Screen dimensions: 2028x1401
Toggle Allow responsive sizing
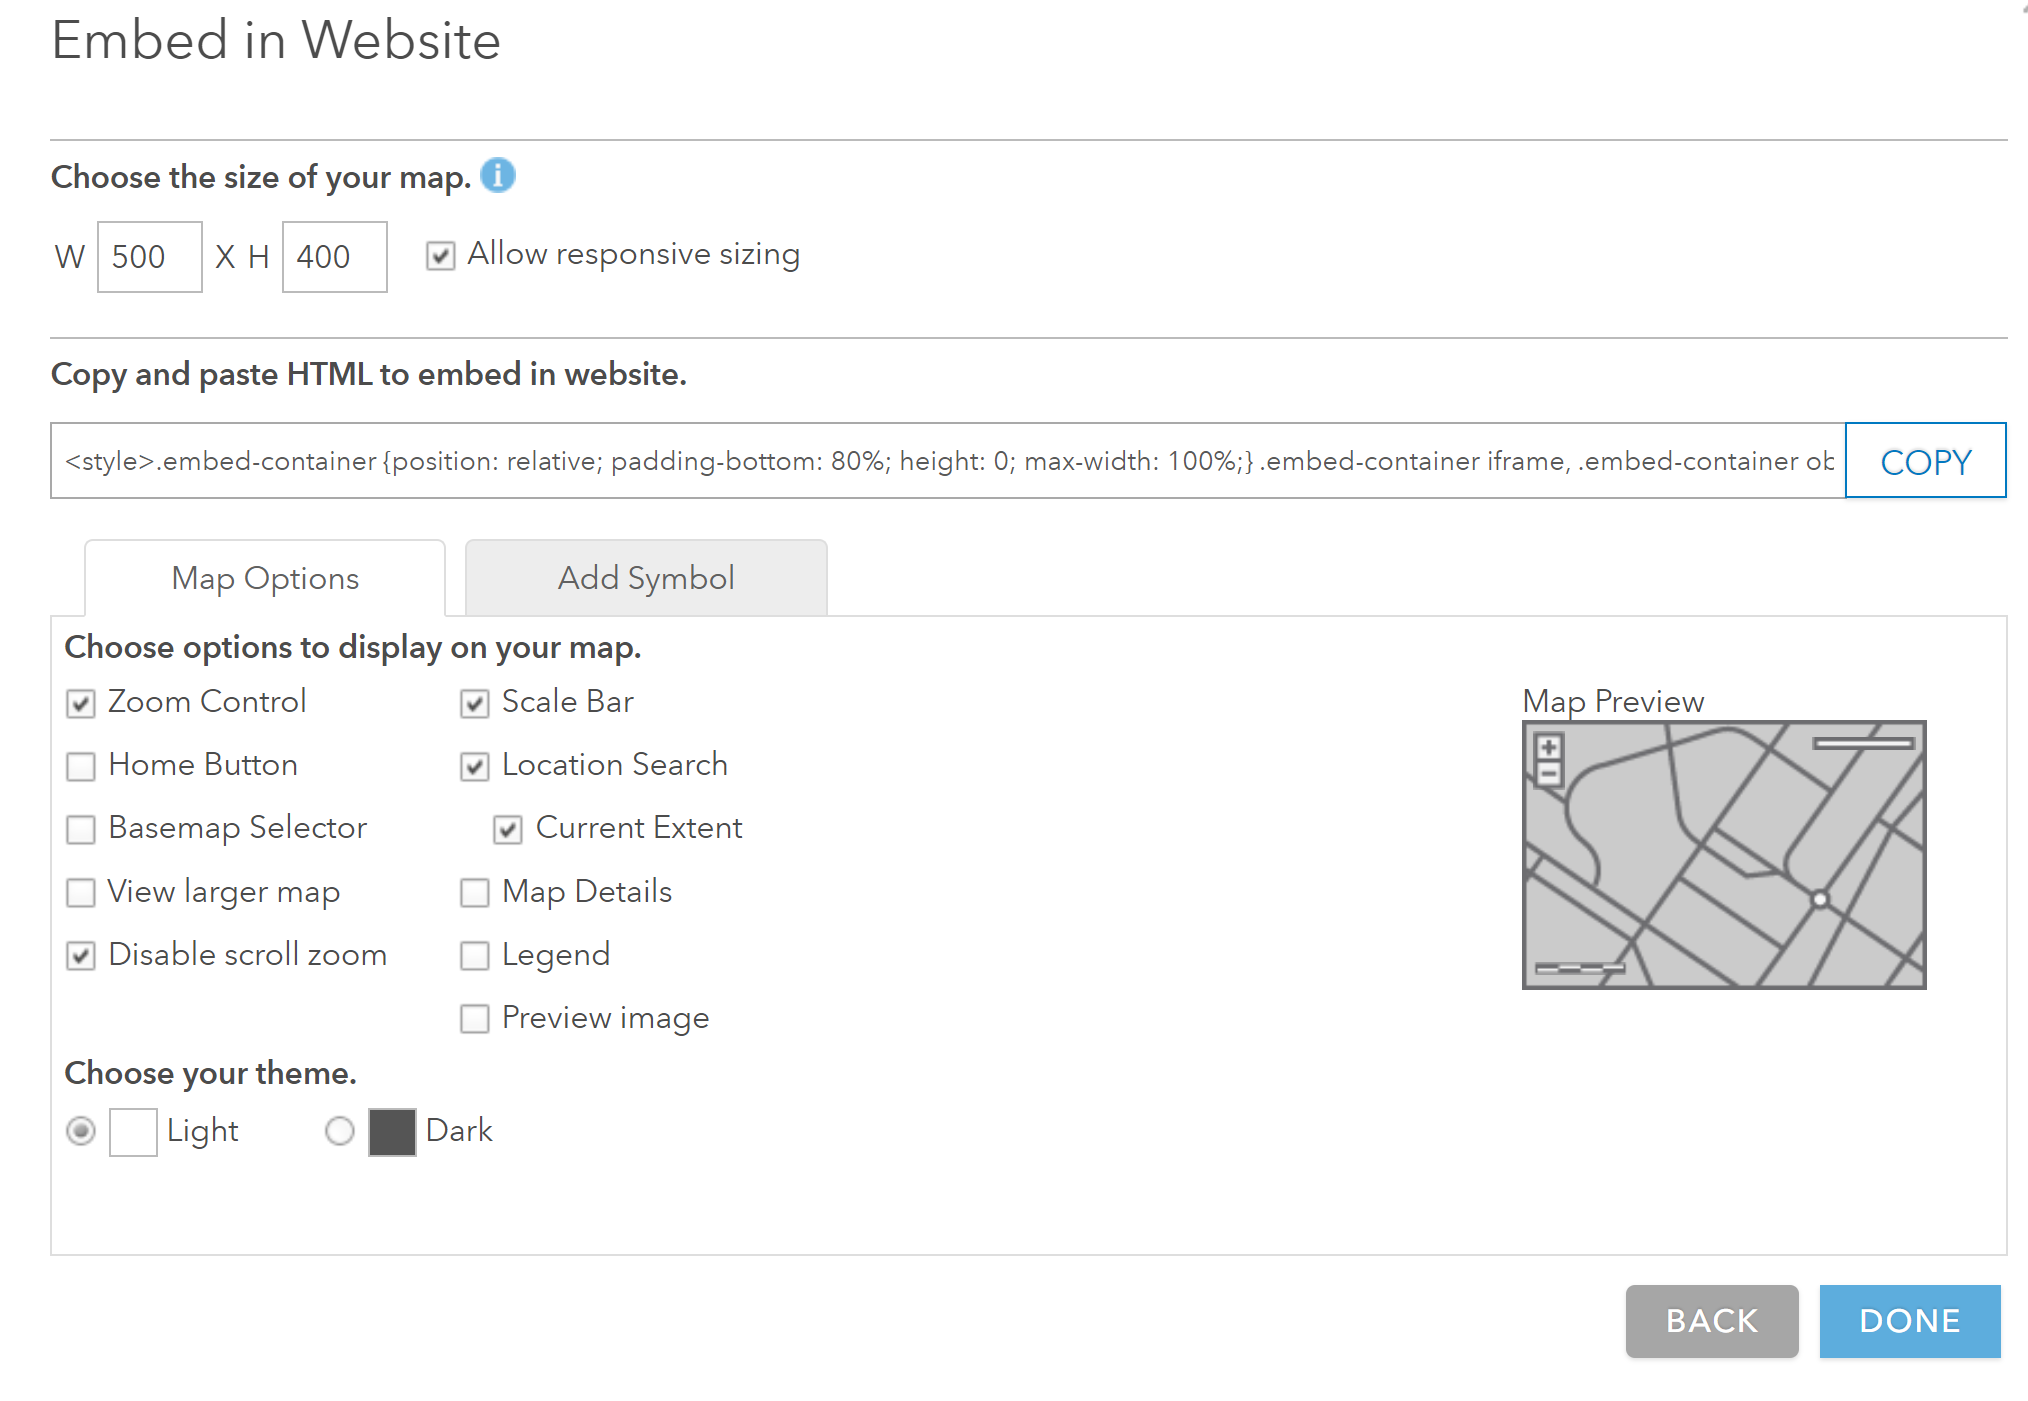pyautogui.click(x=440, y=256)
